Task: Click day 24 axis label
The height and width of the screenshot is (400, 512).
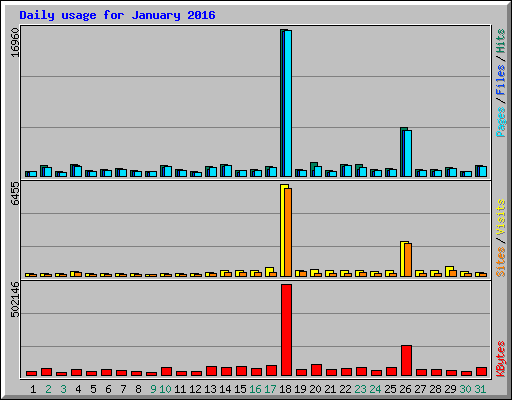Action: (x=375, y=389)
